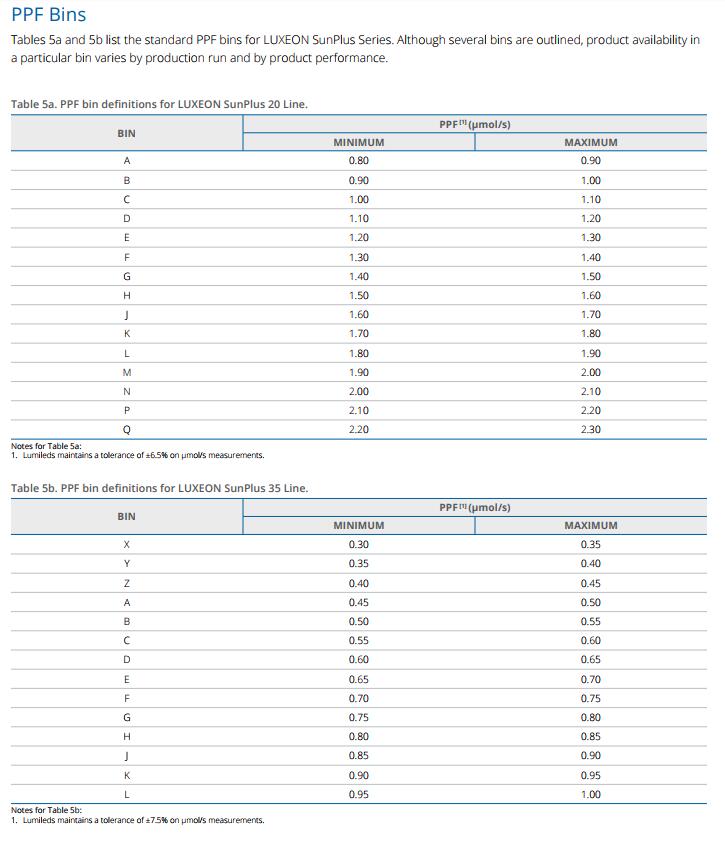This screenshot has width=725, height=843.
Task: Click the MINIMUM column header in Table 5b
Action: (x=358, y=526)
